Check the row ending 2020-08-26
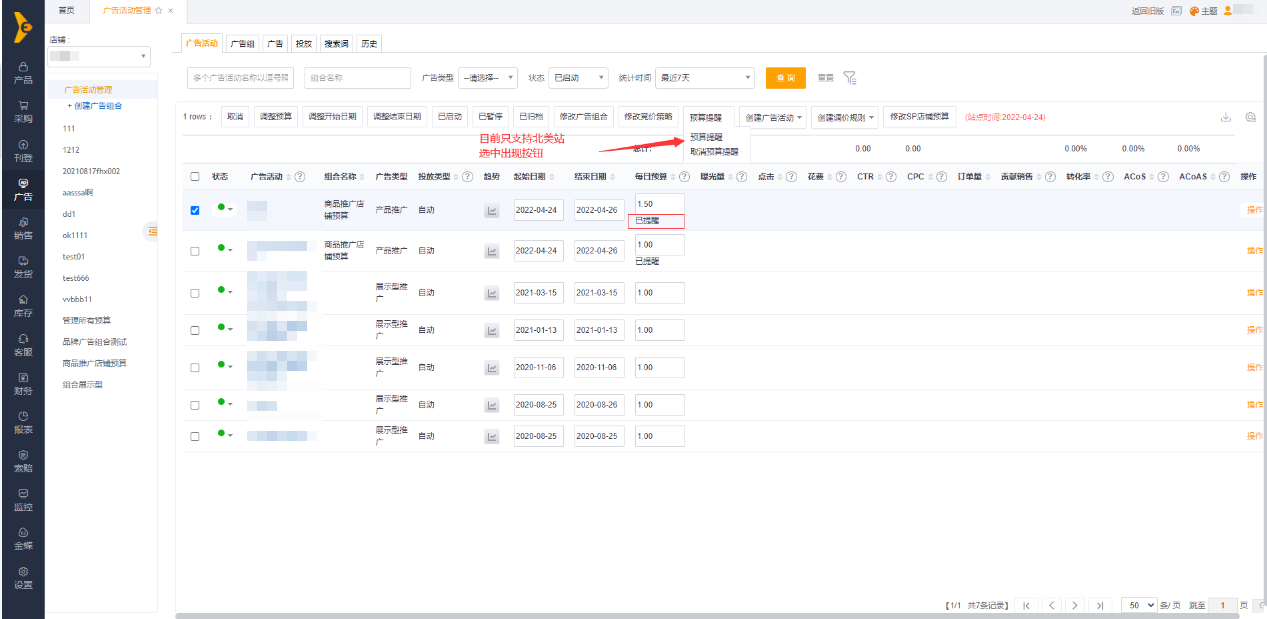Screen dimensions: 1267x619 (195, 405)
